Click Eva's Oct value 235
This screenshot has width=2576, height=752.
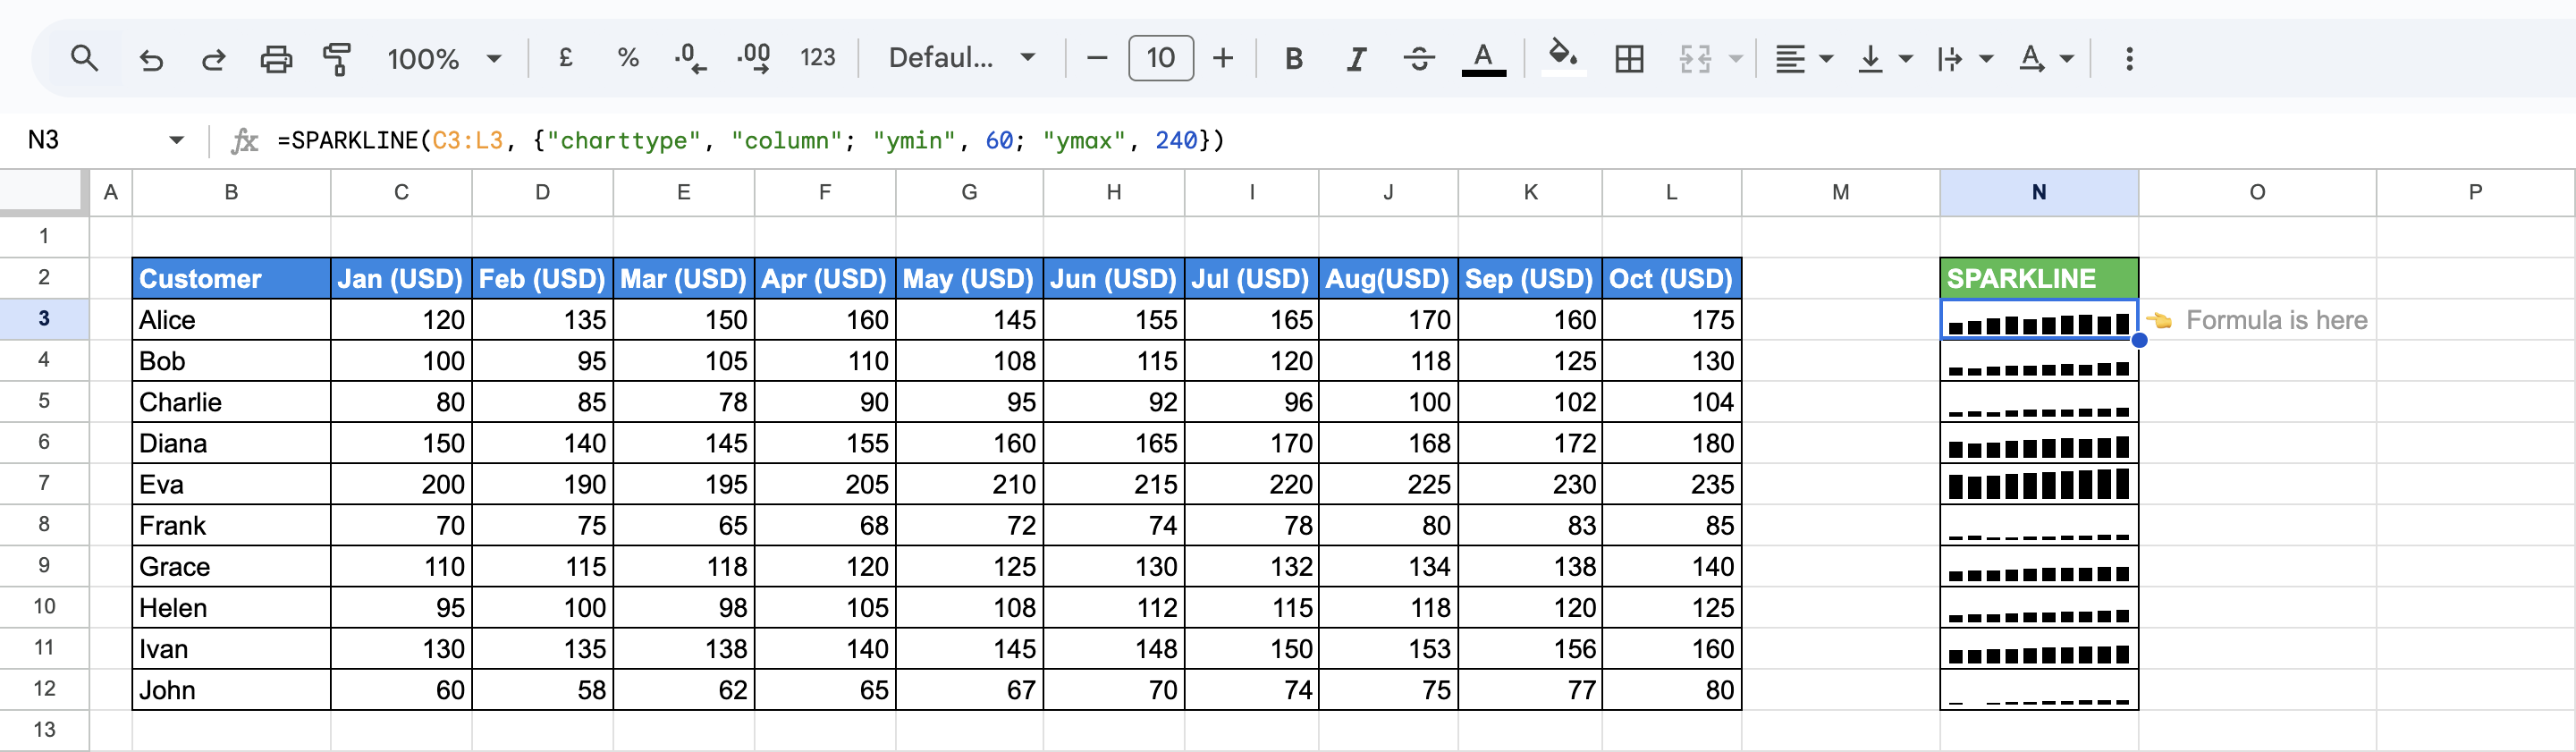(x=1671, y=484)
